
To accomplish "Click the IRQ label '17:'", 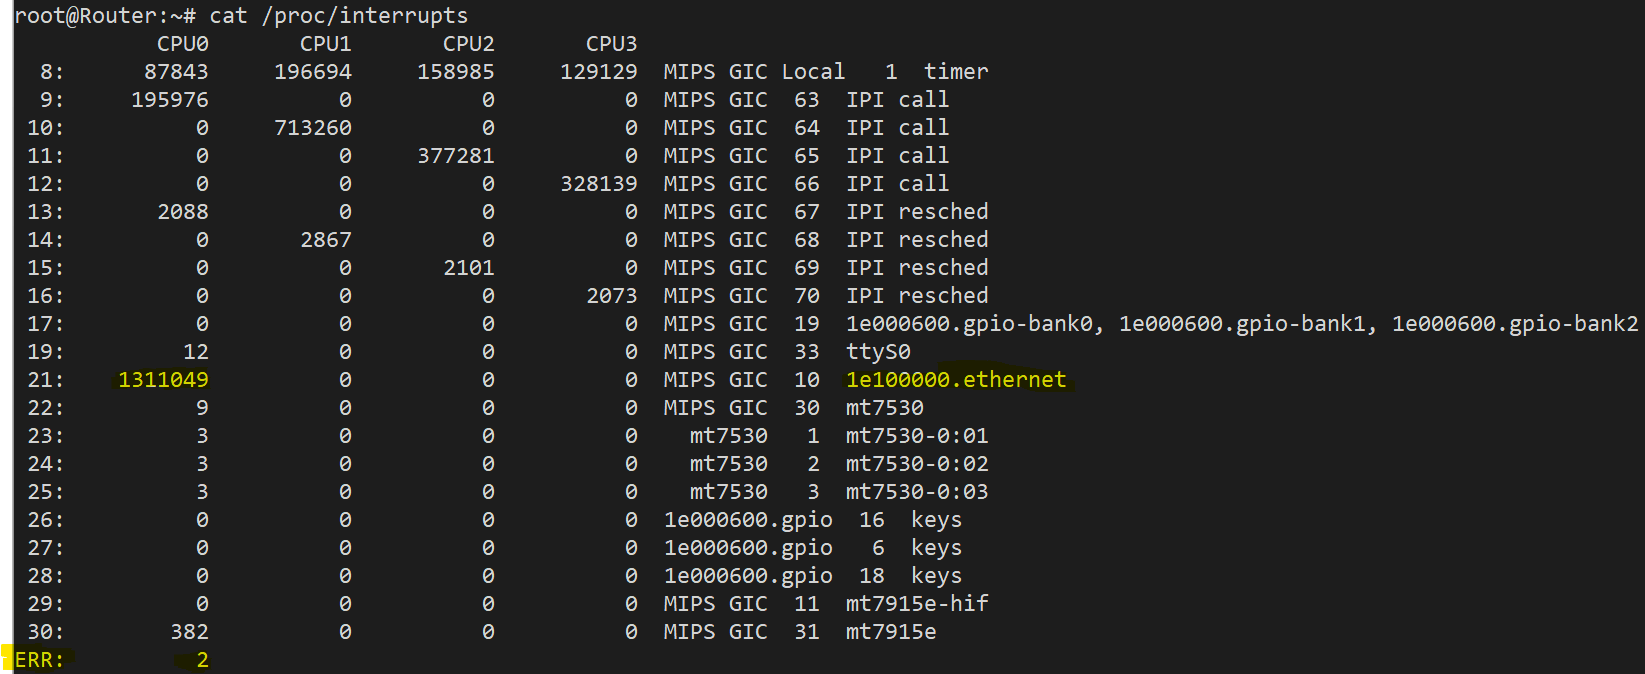I will coord(46,324).
